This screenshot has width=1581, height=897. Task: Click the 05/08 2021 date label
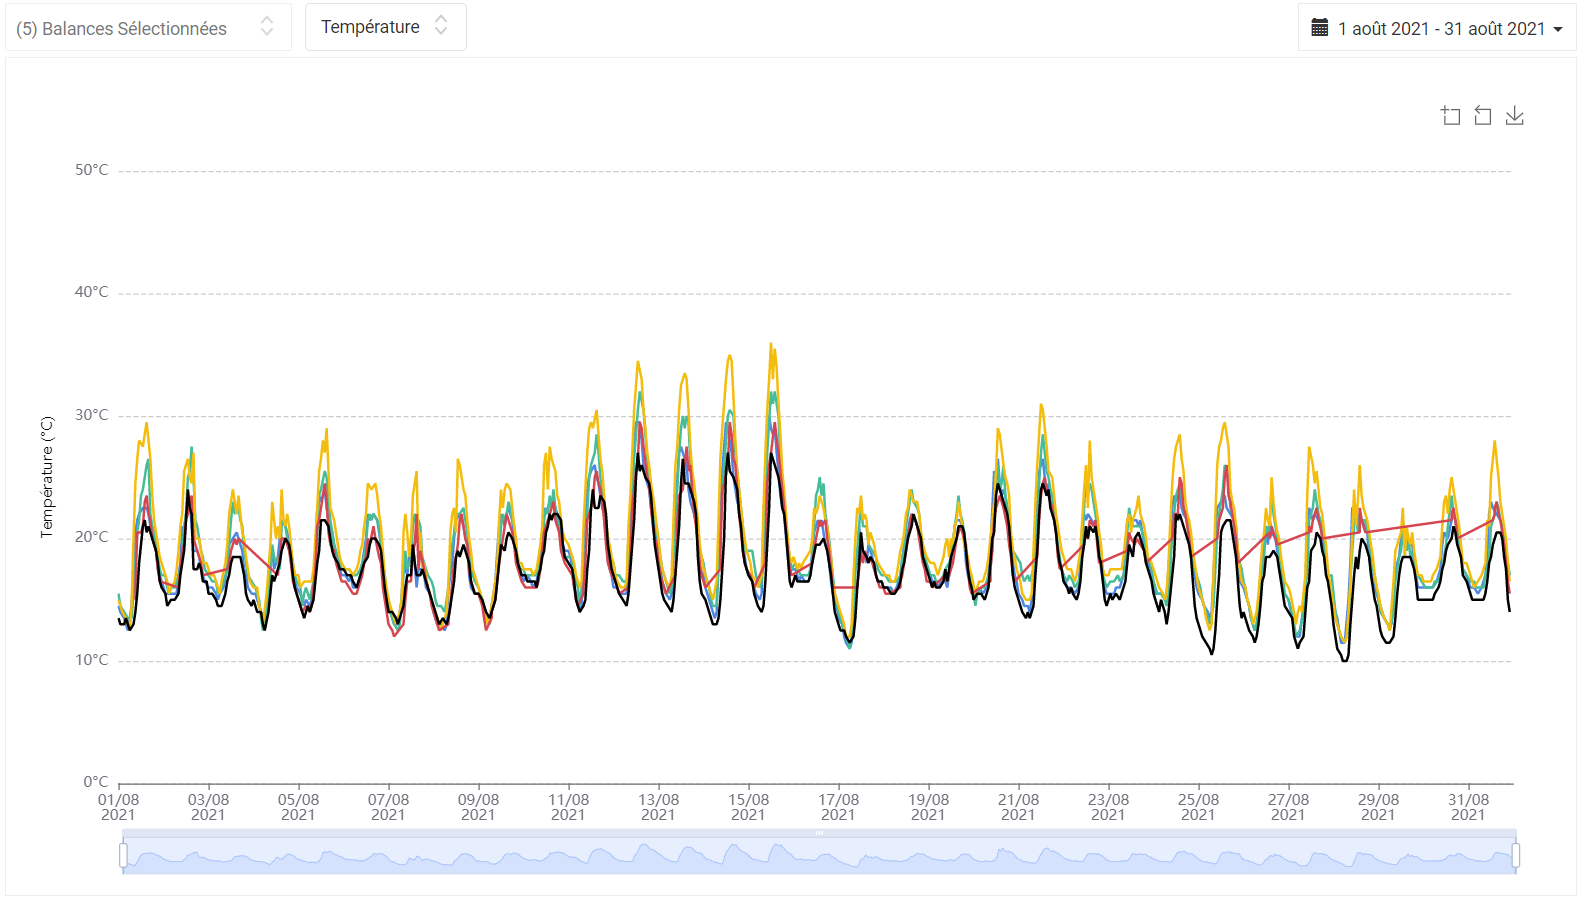tap(298, 807)
